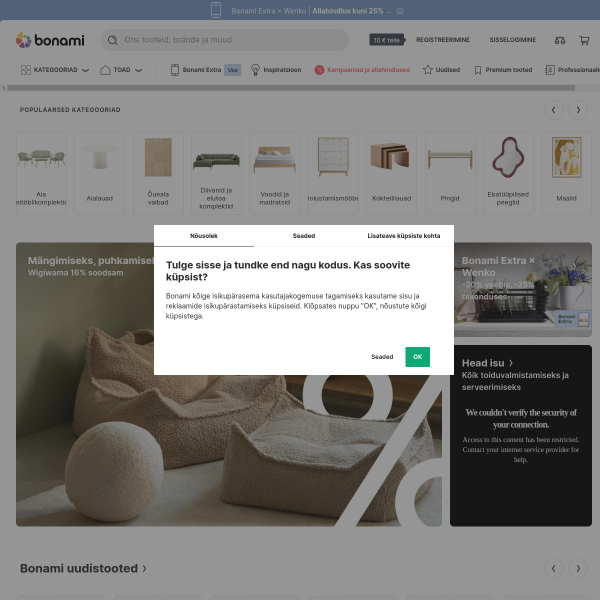This screenshot has width=600, height=600.
Task: Click the Professionaalid contact icon
Action: [x=550, y=70]
